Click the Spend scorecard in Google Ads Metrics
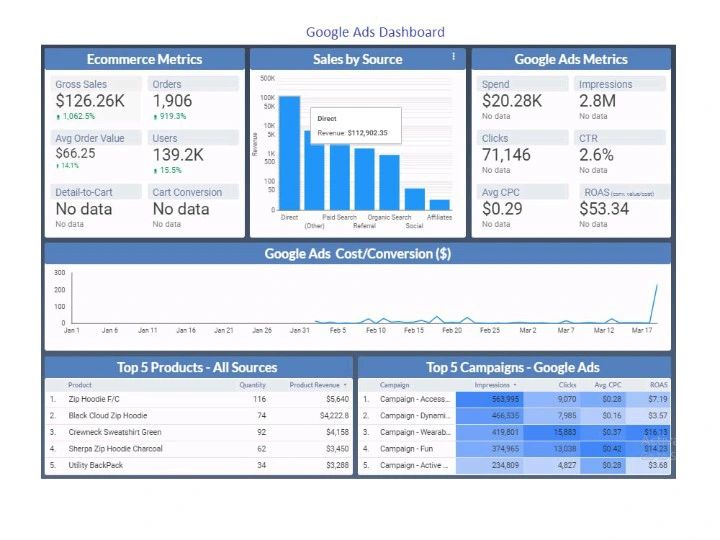Image resolution: width=720 pixels, height=540 pixels. [x=512, y=101]
